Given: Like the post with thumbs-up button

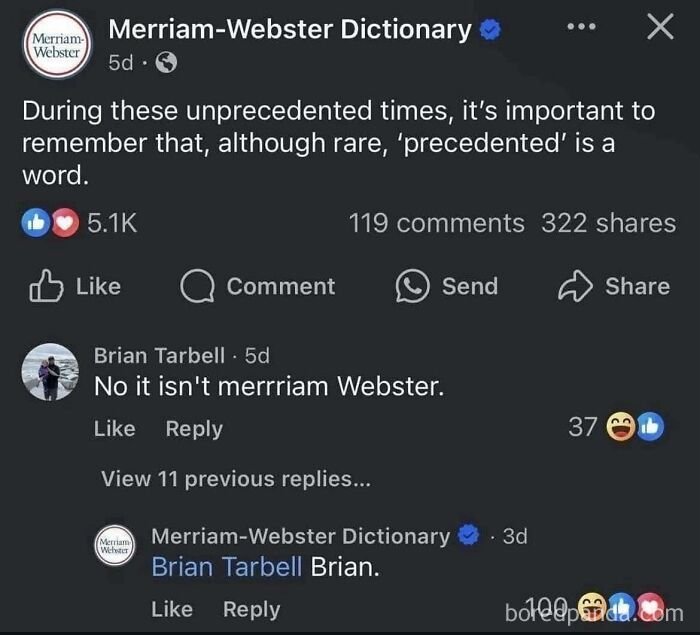Looking at the screenshot, I should pos(74,286).
